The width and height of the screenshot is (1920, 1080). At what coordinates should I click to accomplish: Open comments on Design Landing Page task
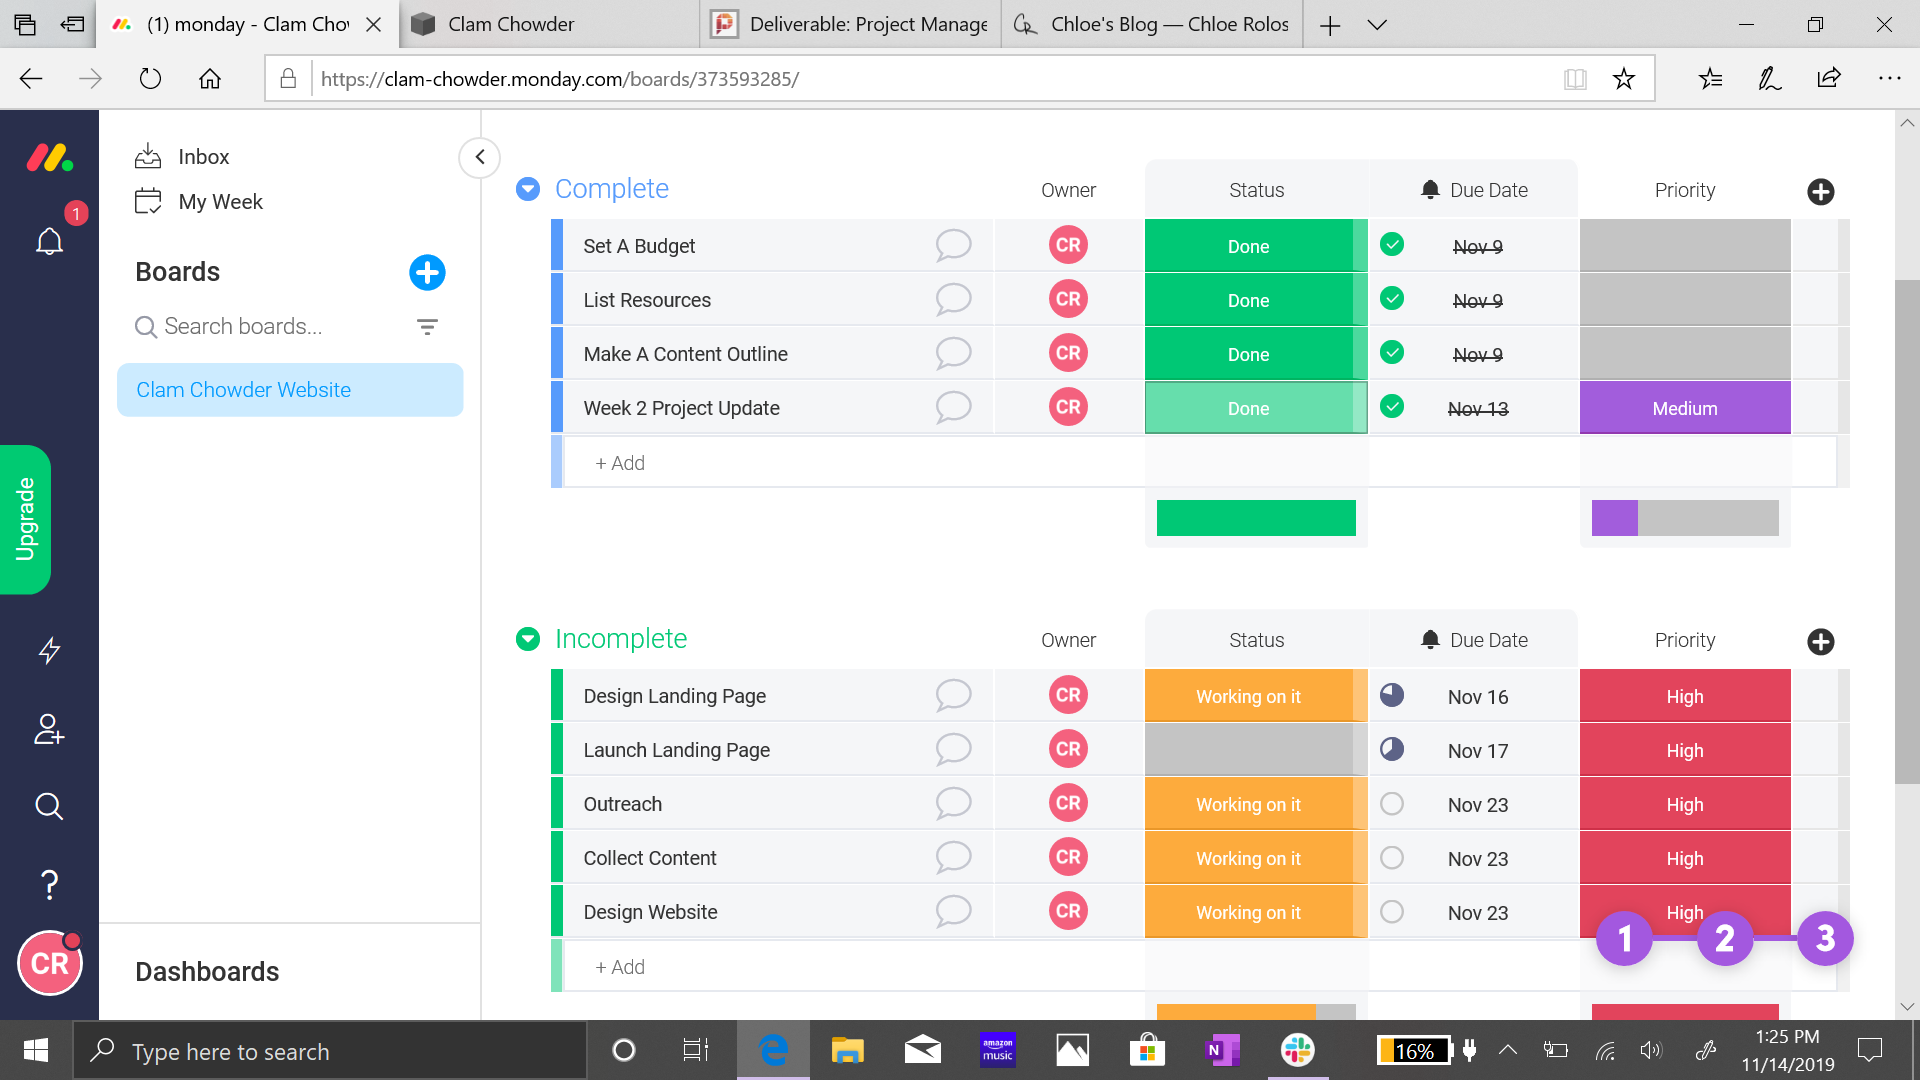coord(954,695)
